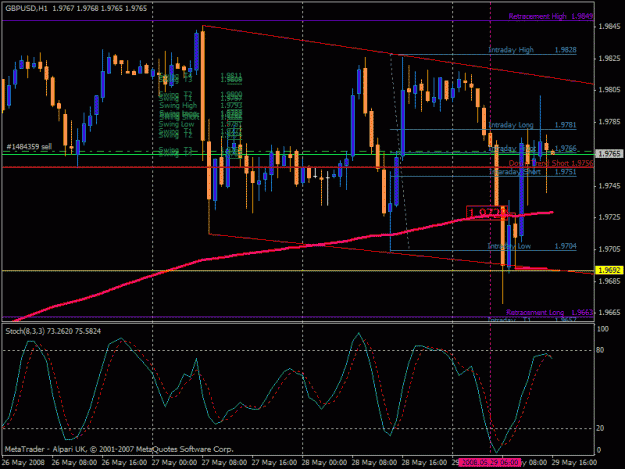Select the red boxed 1.9728 price label
The image size is (625, 469).
tap(487, 212)
